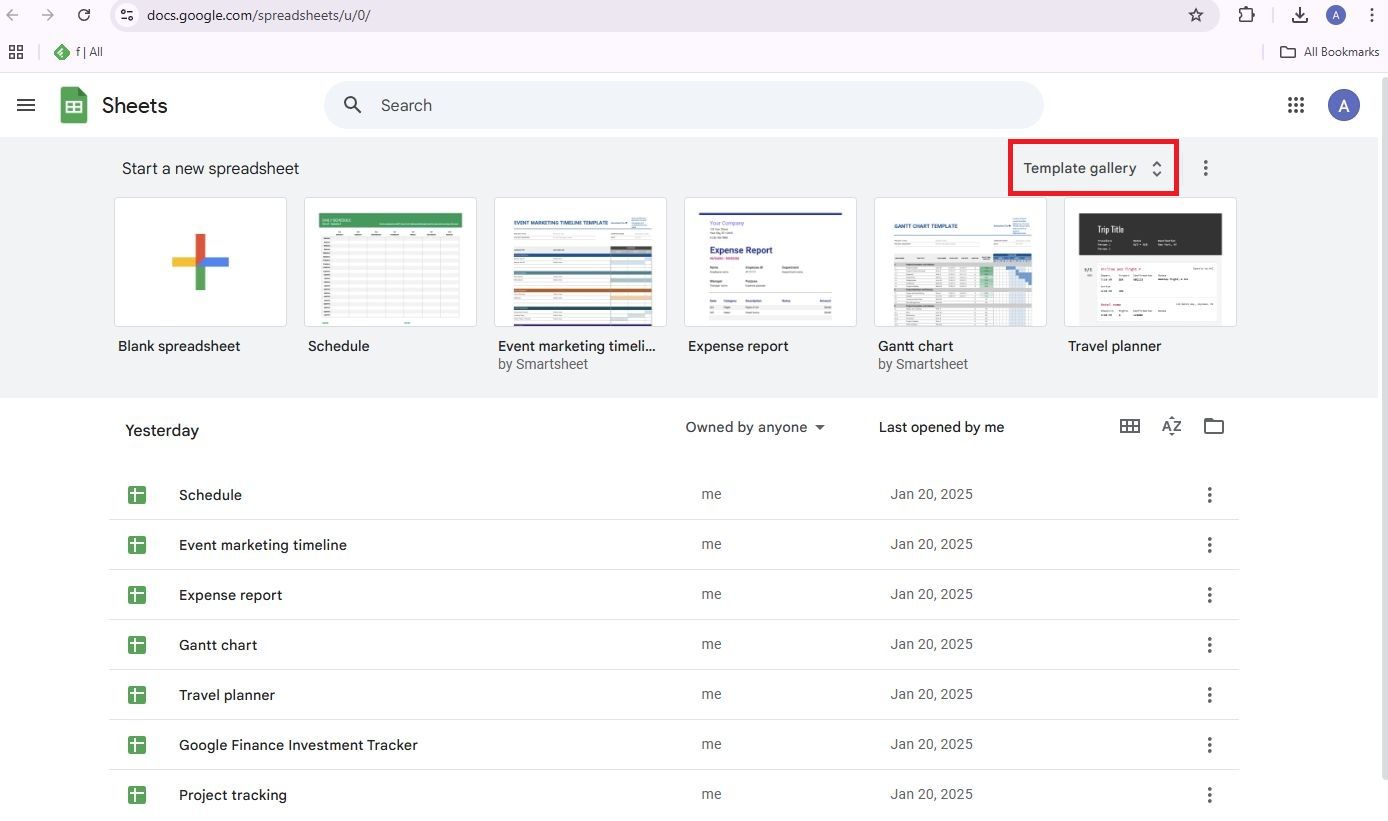Click the search magnifier icon
1388x821 pixels.
352,105
